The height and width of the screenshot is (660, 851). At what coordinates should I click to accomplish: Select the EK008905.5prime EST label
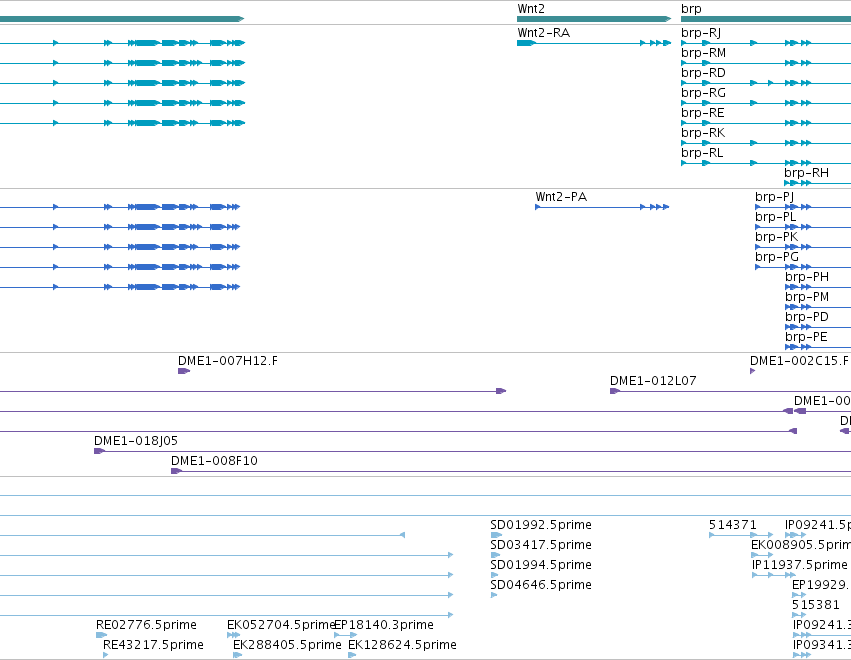[801, 545]
